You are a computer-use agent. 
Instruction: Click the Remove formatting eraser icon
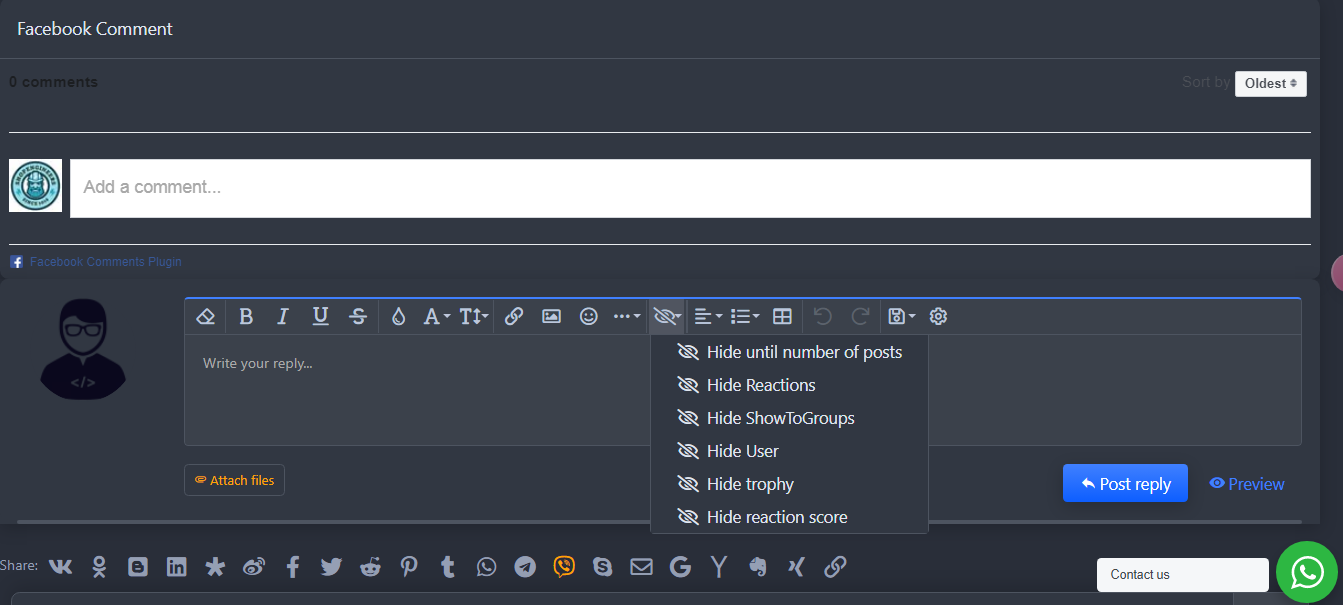pos(206,316)
